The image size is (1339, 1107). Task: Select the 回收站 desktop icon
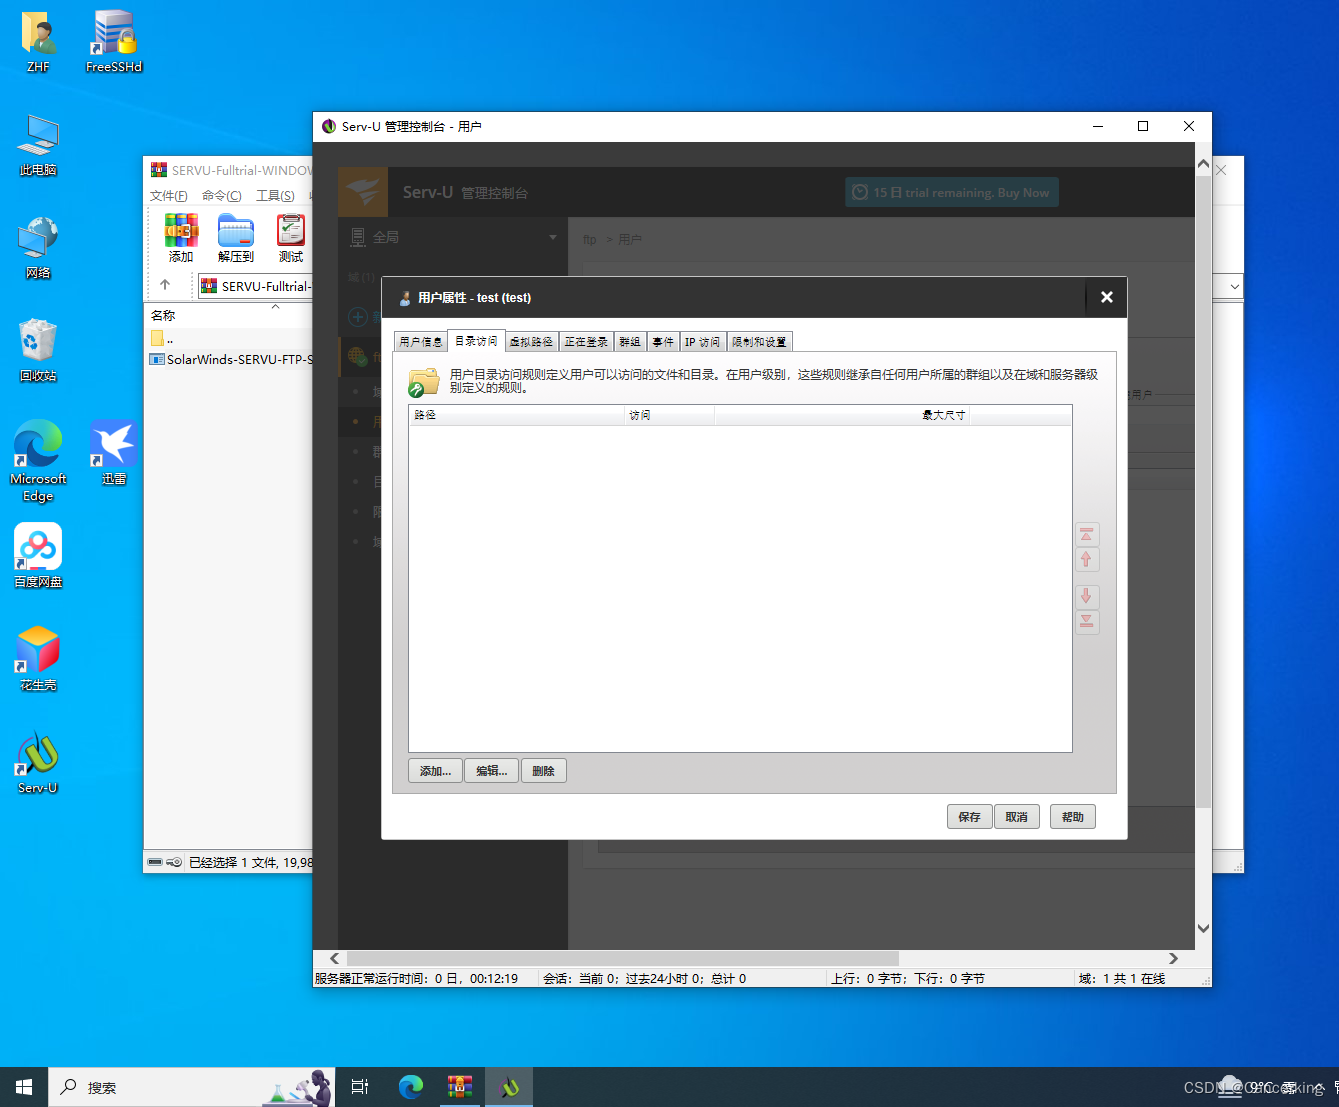[x=38, y=352]
